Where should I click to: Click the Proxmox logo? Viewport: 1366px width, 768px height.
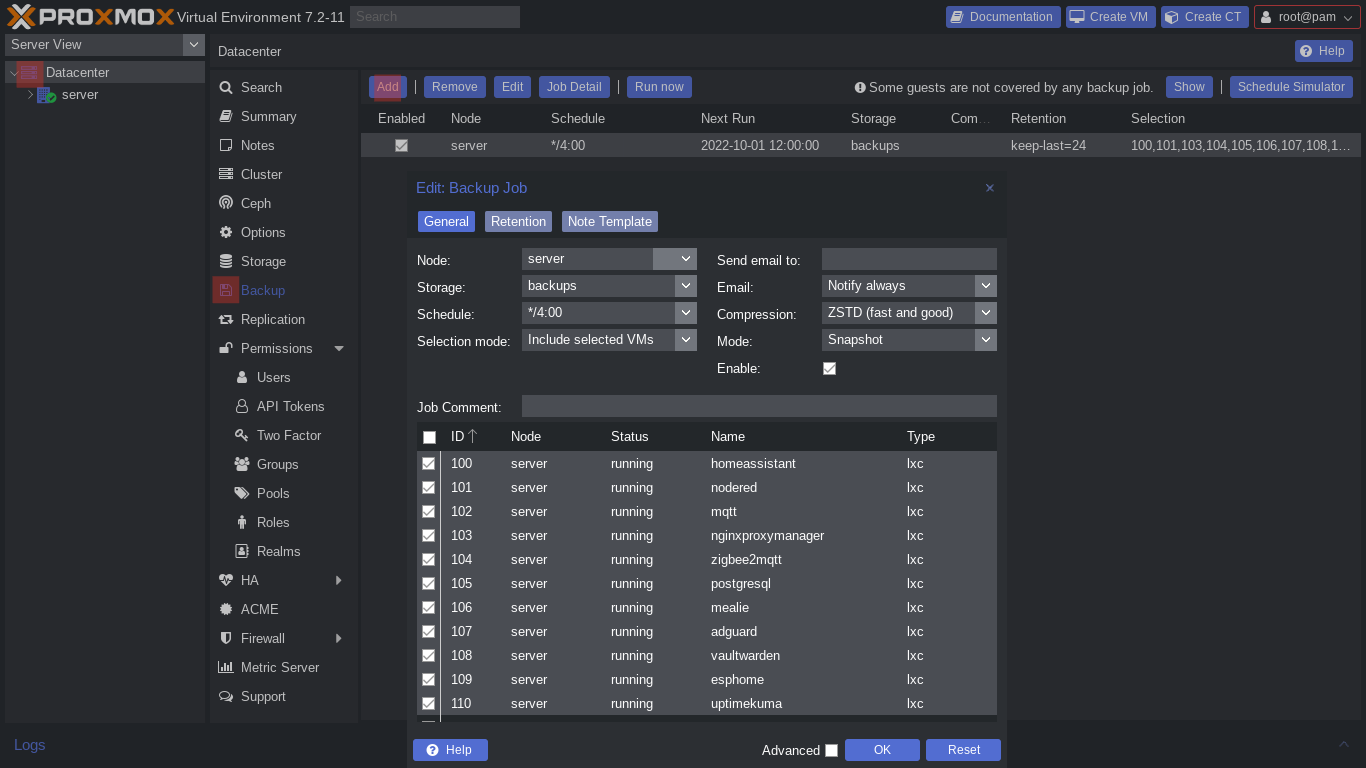click(x=90, y=16)
